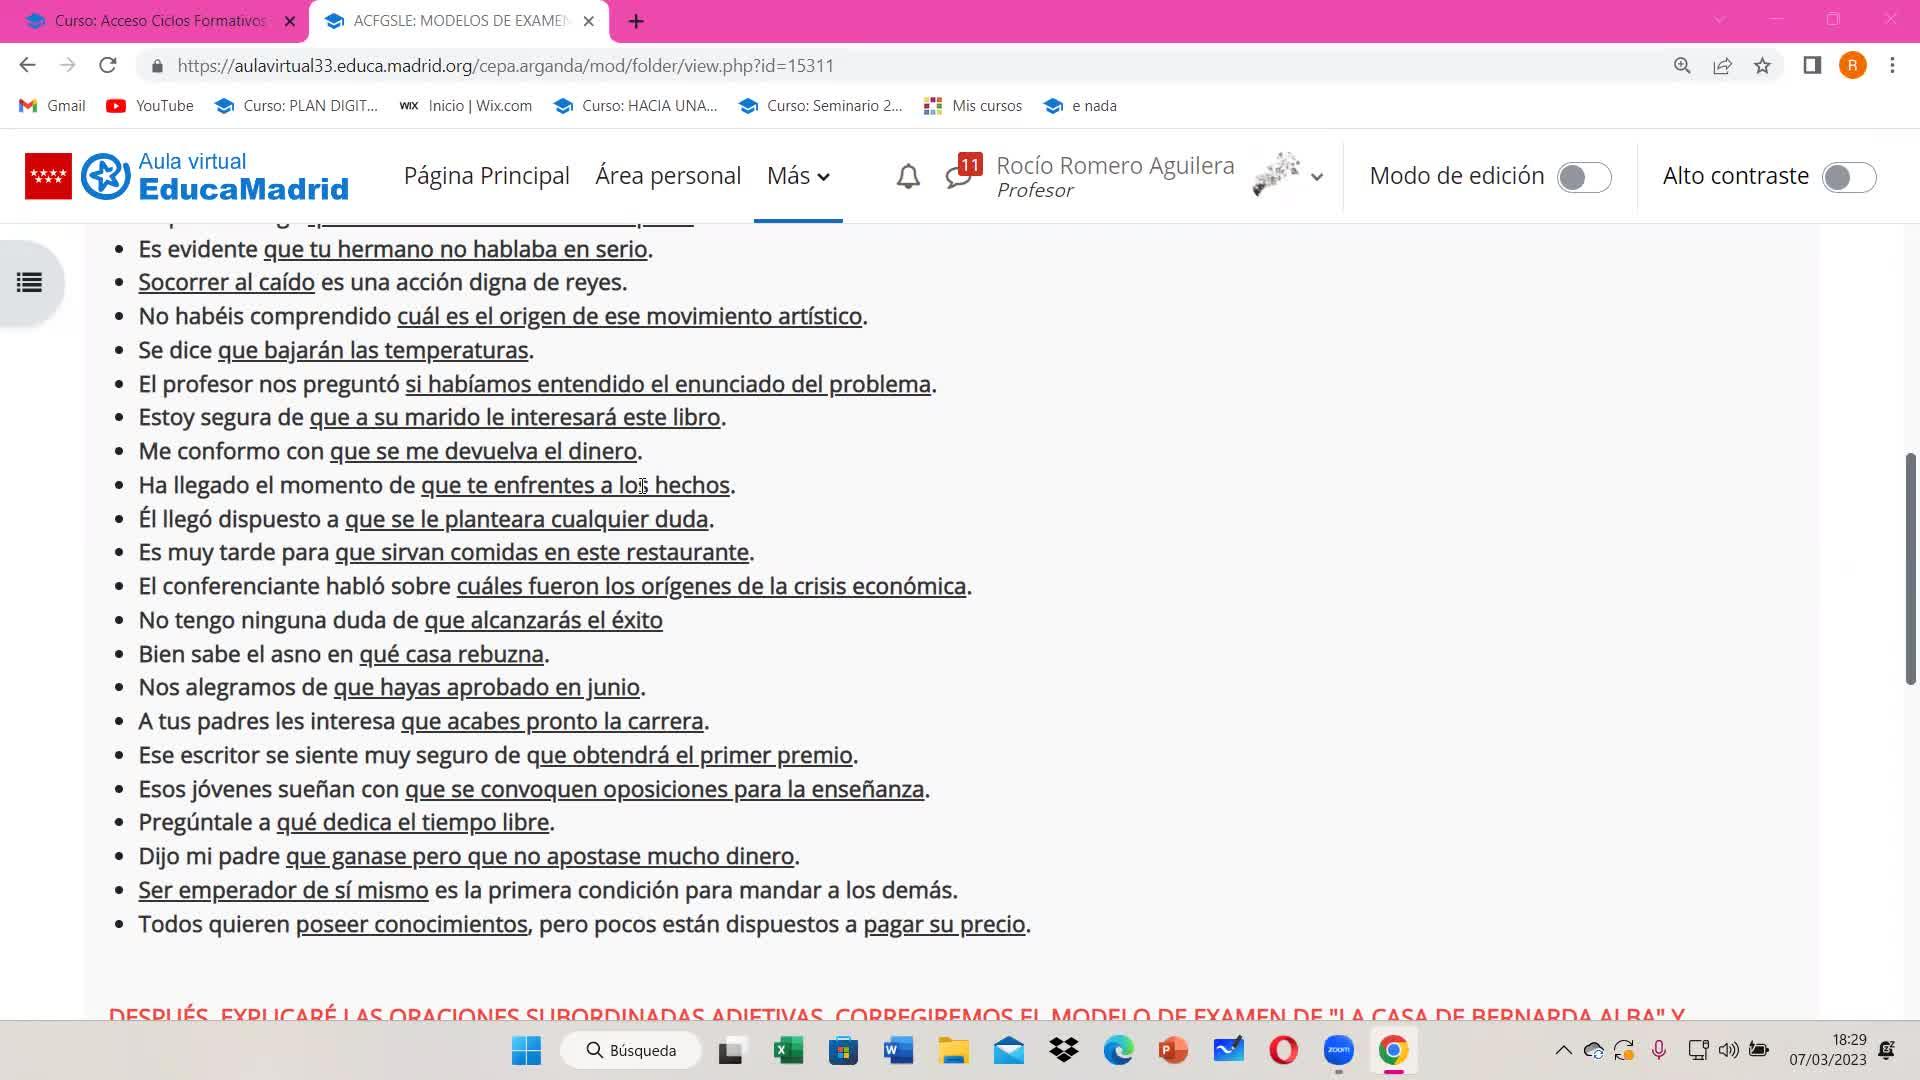Expand user profile menu arrow

coord(1317,177)
